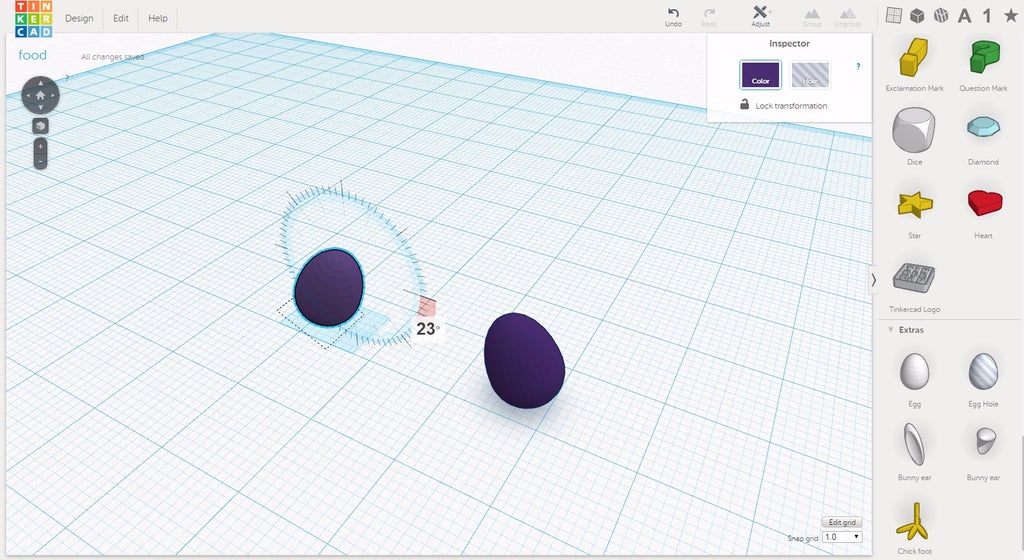1024x560 pixels.
Task: Click the Edit grid button
Action: pos(842,522)
